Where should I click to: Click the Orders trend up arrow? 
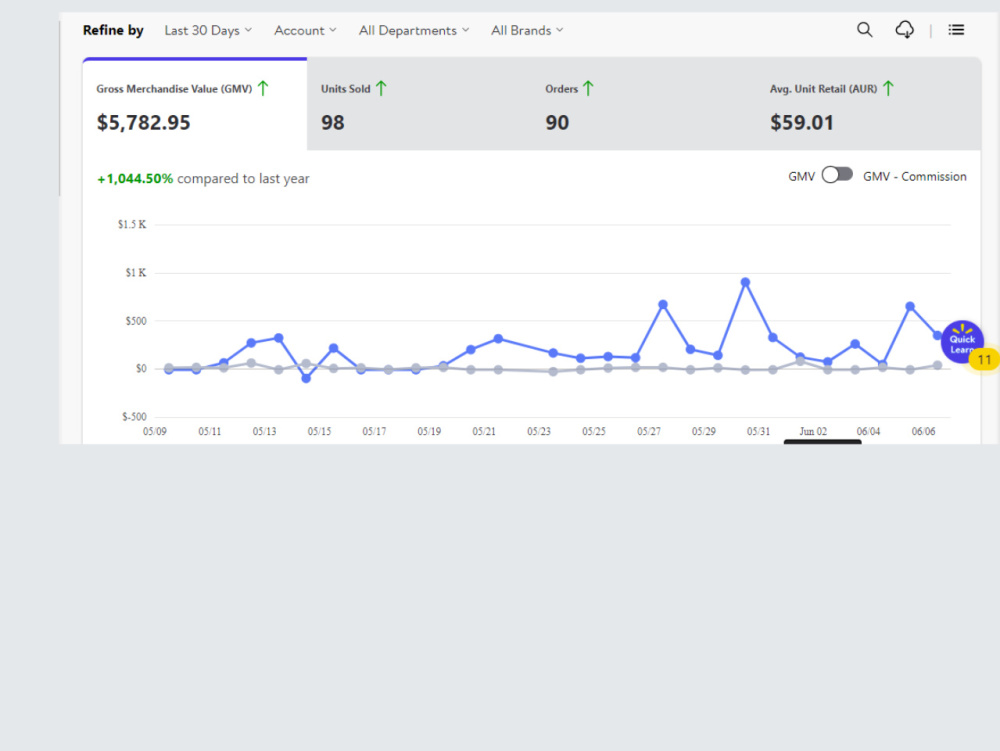point(588,89)
